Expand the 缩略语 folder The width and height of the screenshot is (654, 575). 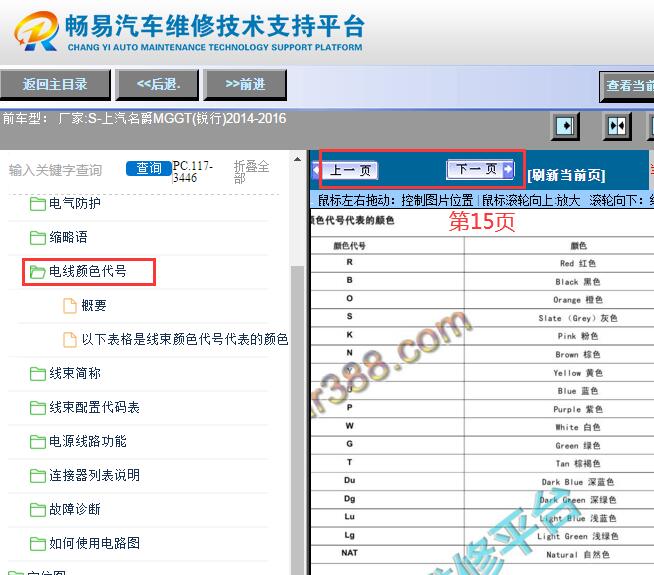pyautogui.click(x=68, y=237)
